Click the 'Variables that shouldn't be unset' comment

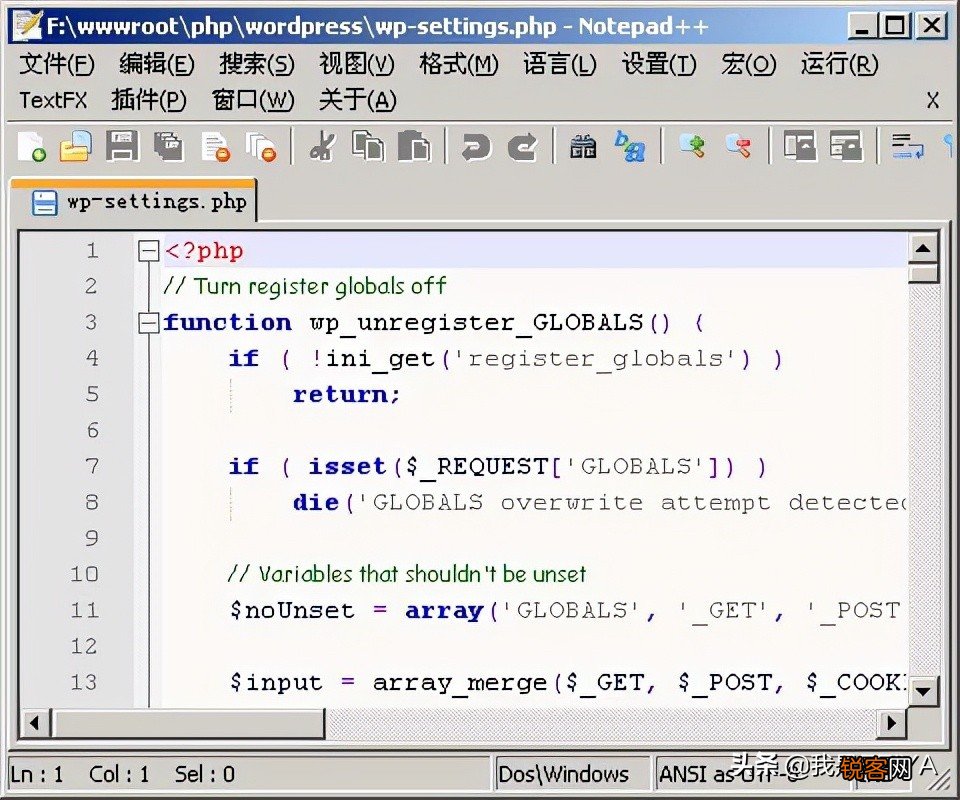[x=407, y=575]
